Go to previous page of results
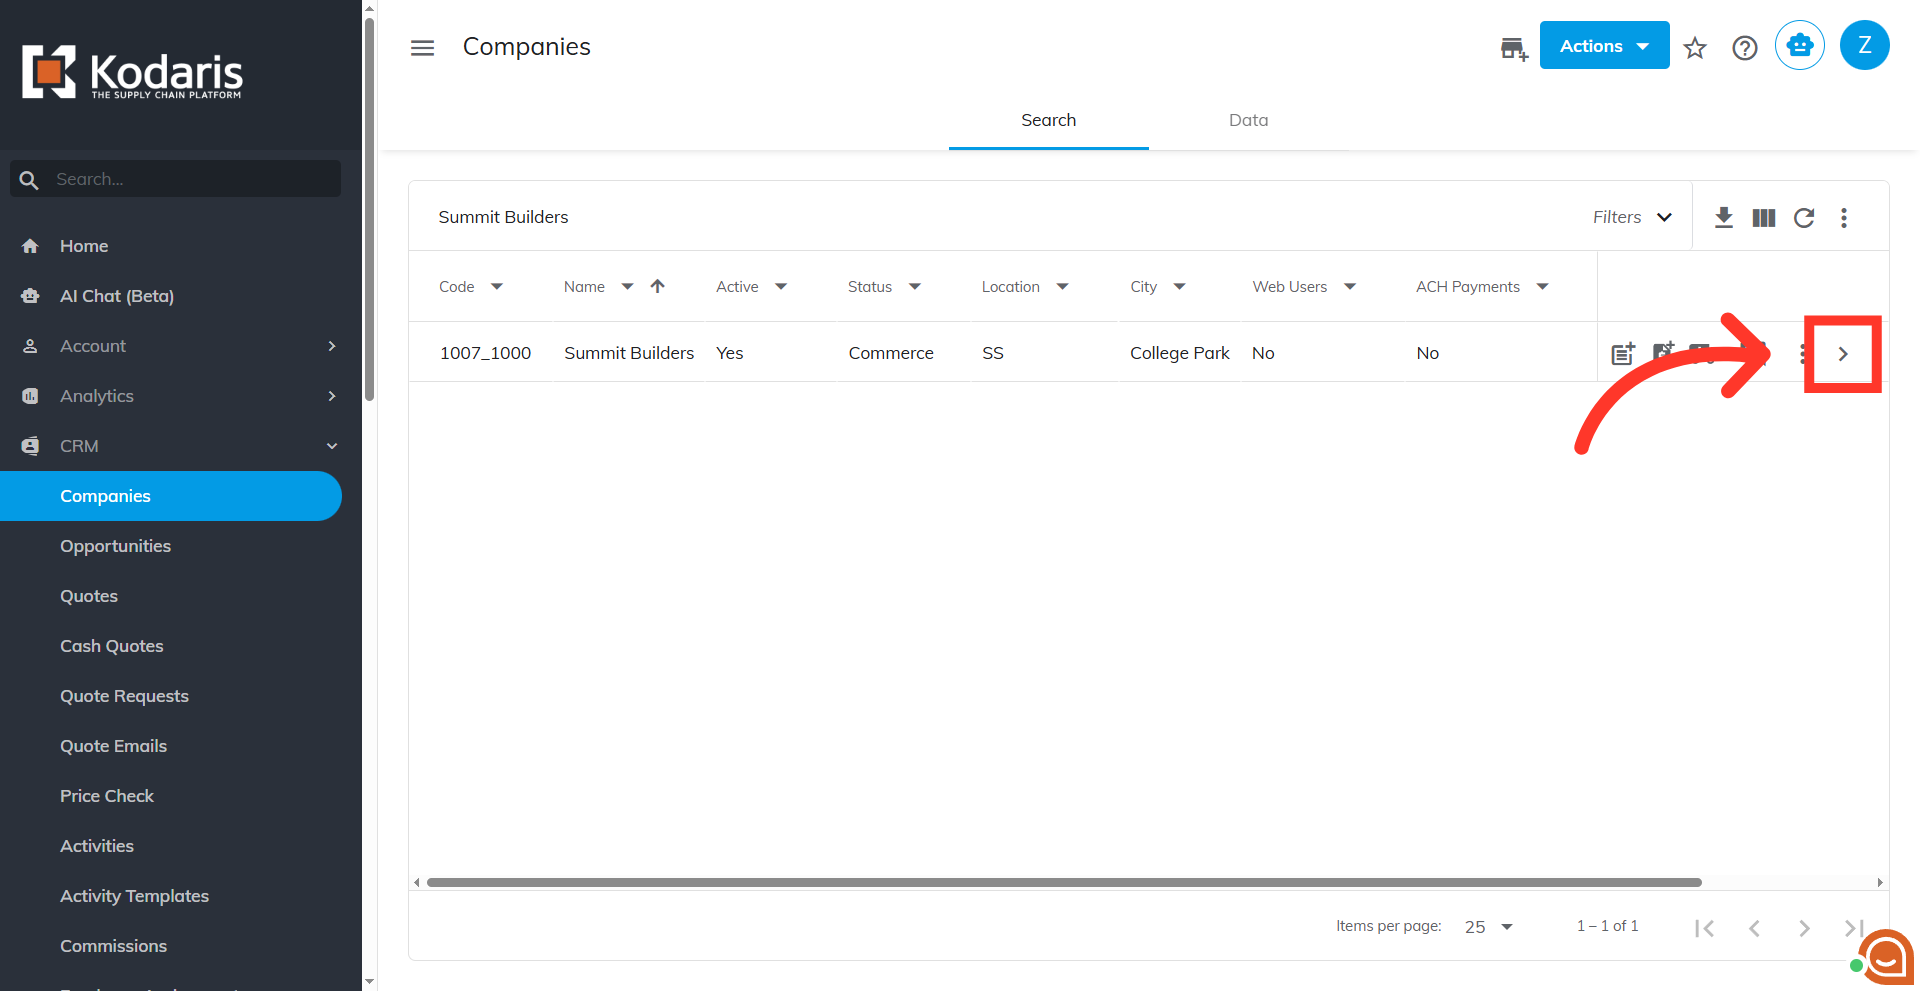This screenshot has width=1920, height=991. coord(1754,928)
